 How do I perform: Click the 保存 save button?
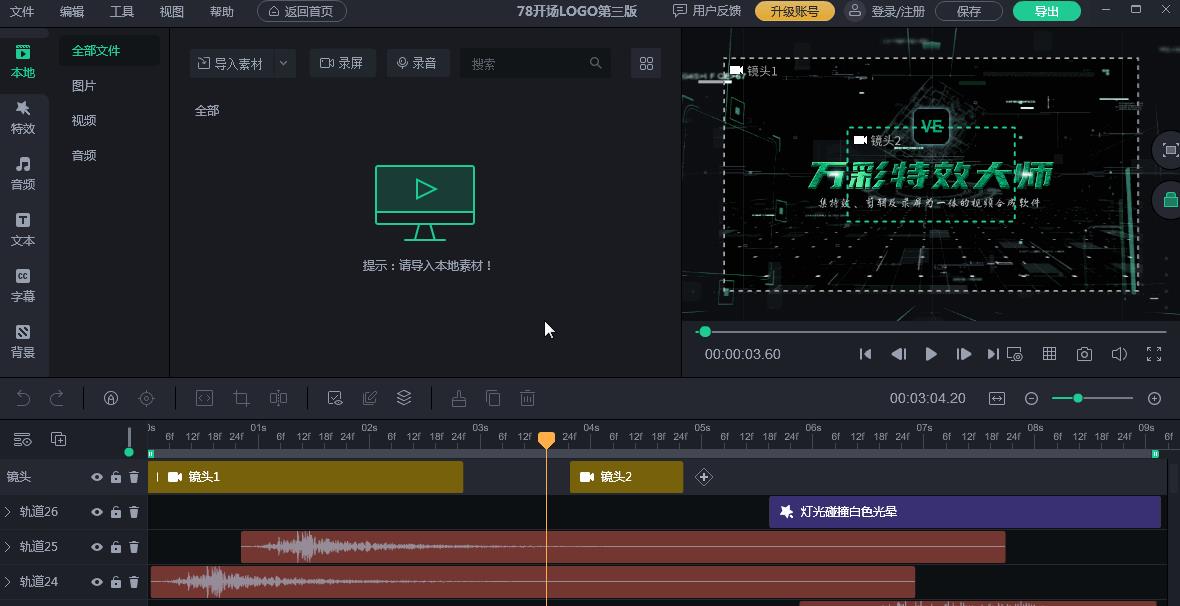coord(969,11)
